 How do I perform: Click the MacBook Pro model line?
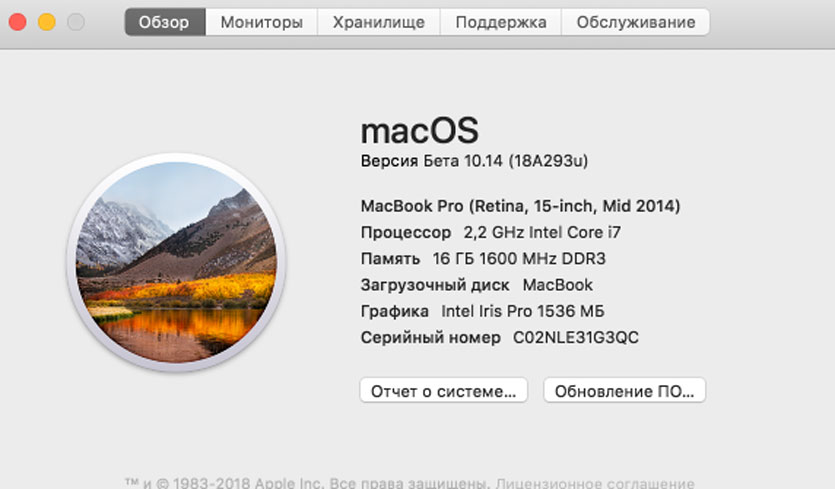point(520,206)
